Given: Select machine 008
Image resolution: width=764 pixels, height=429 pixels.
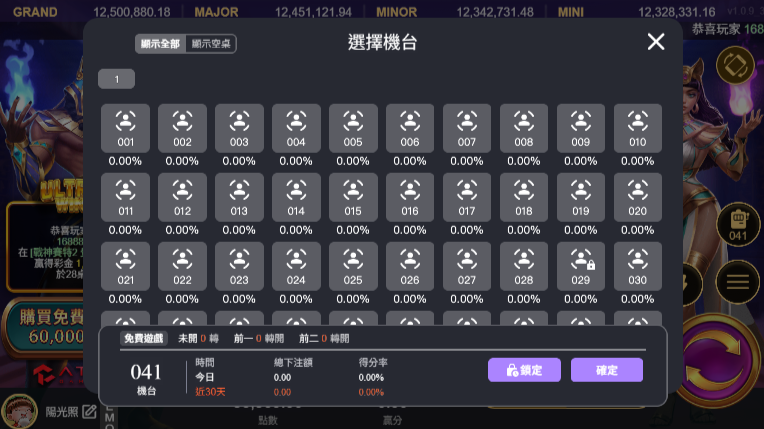Looking at the screenshot, I should point(524,128).
